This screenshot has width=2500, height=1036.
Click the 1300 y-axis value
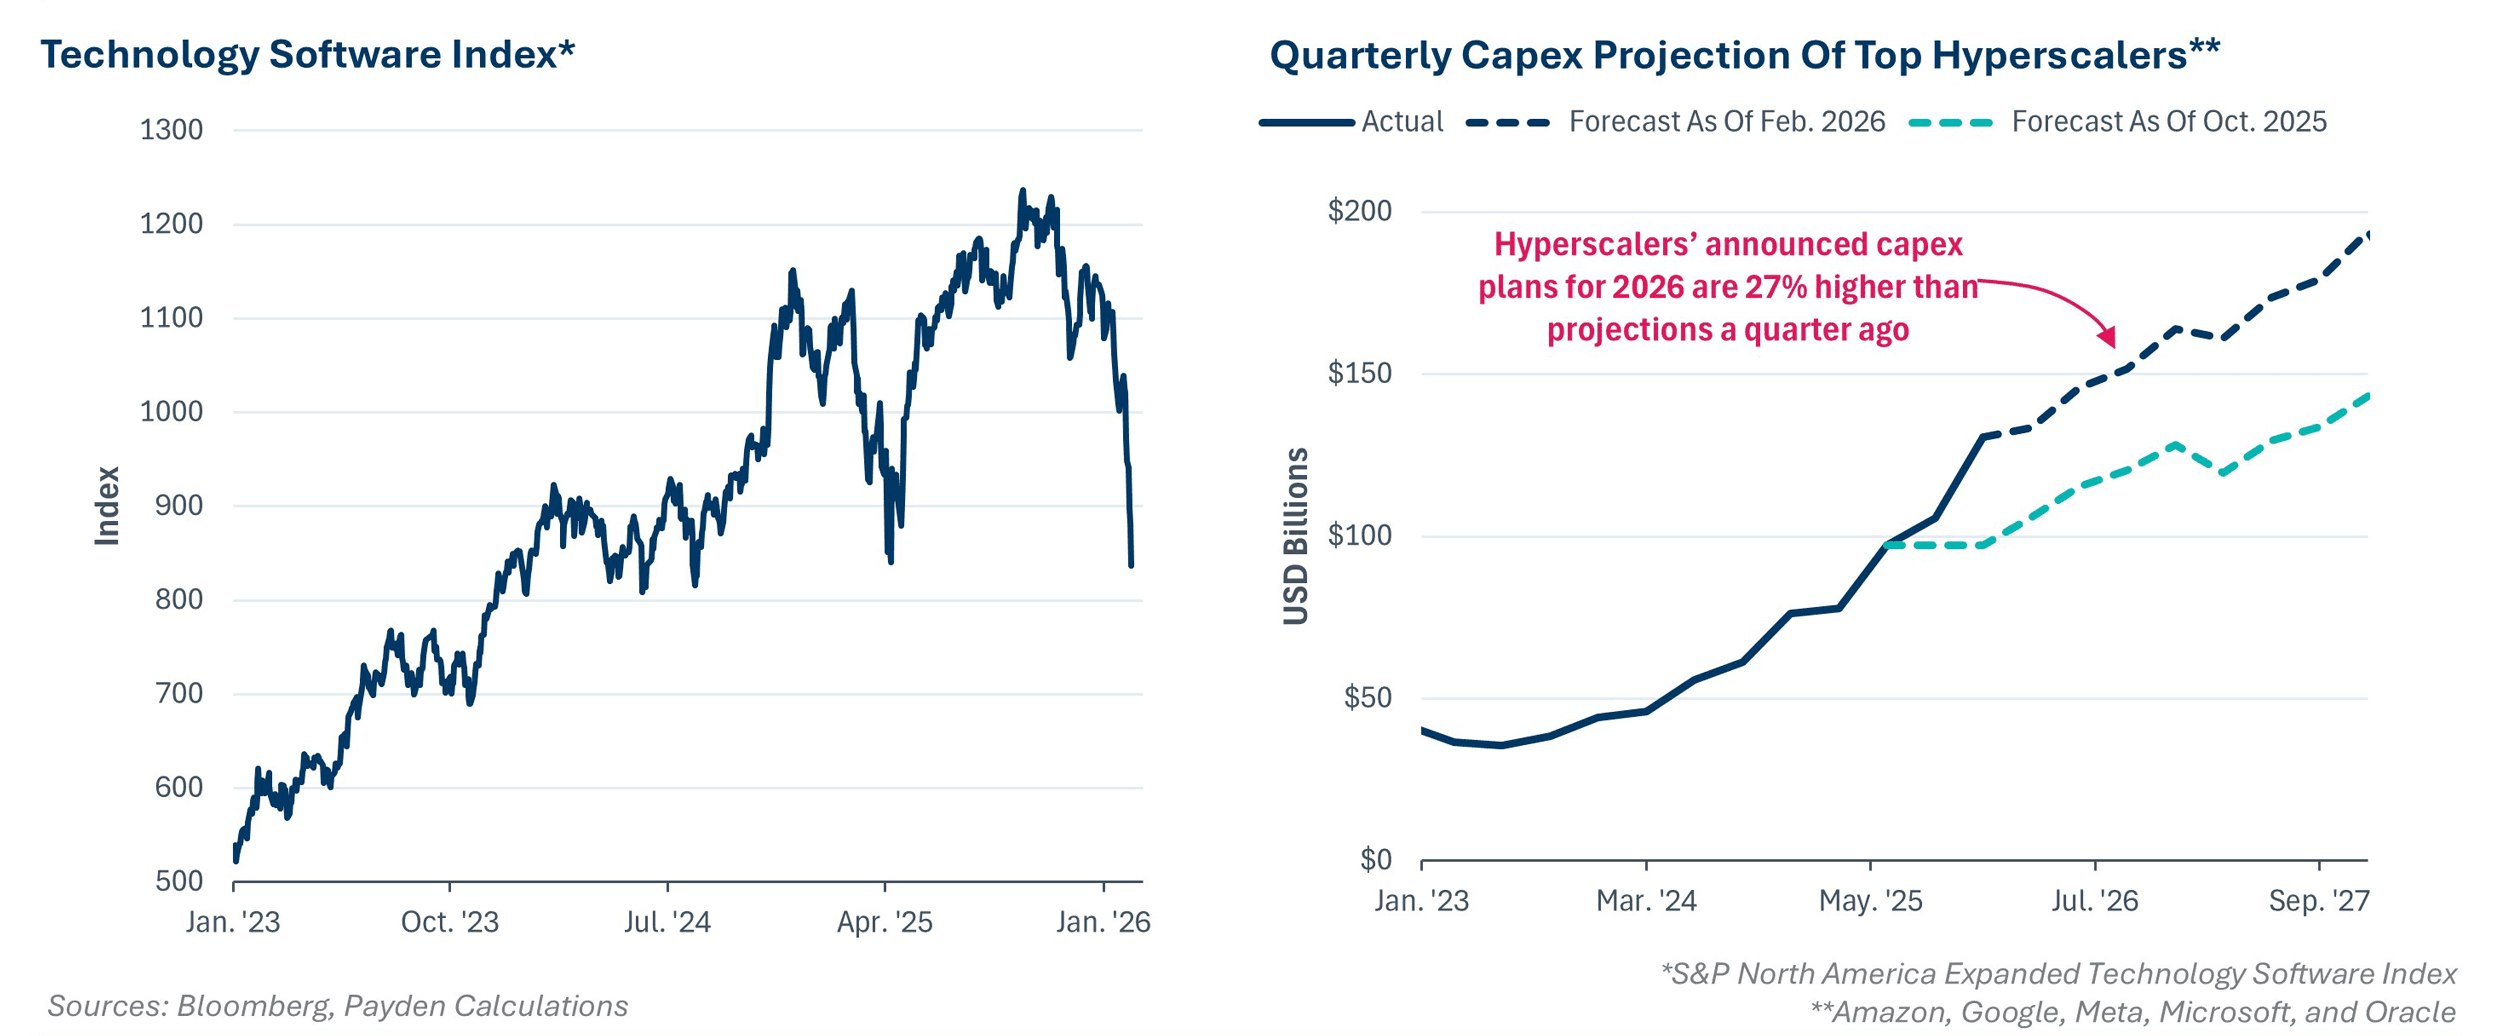pyautogui.click(x=171, y=130)
